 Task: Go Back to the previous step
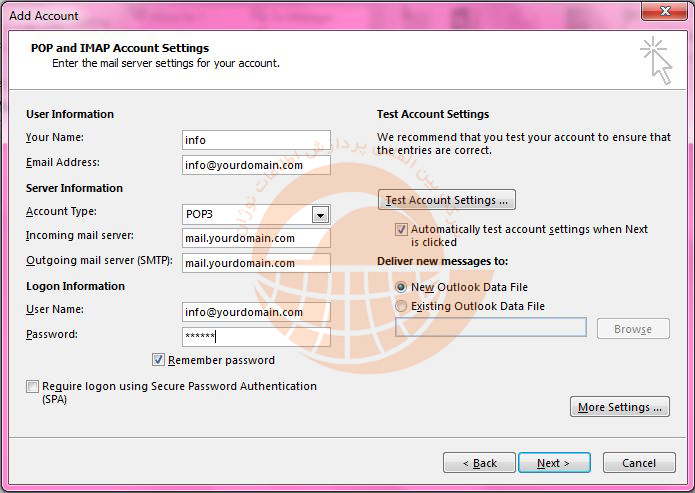[479, 463]
